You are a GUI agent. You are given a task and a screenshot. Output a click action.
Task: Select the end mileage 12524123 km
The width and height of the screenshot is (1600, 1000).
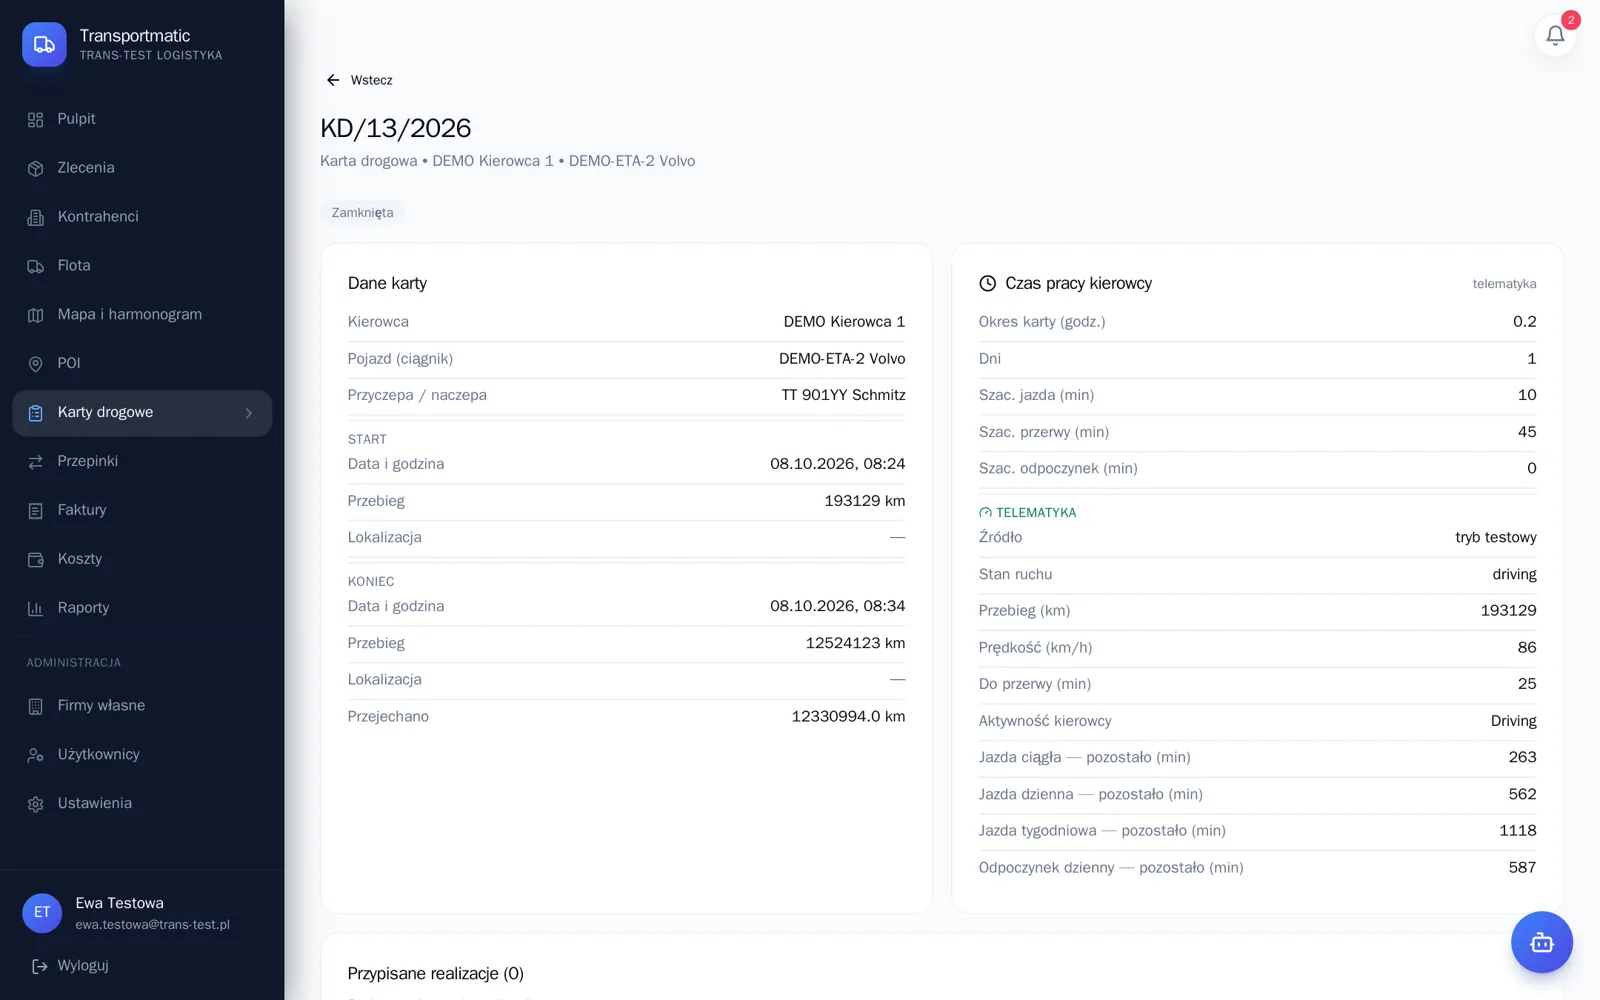click(x=855, y=643)
